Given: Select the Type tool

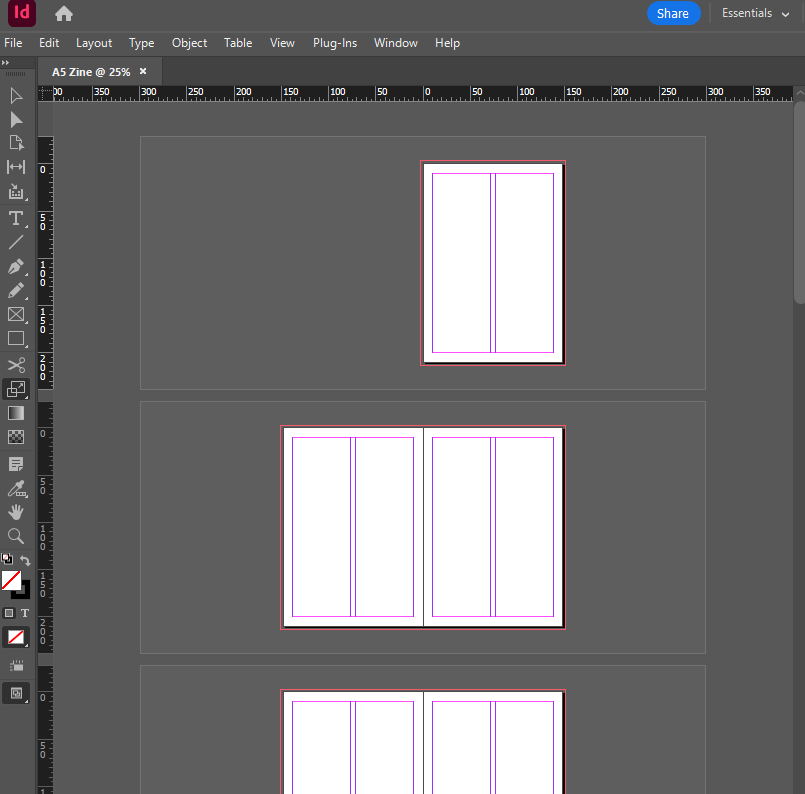Looking at the screenshot, I should (x=16, y=219).
